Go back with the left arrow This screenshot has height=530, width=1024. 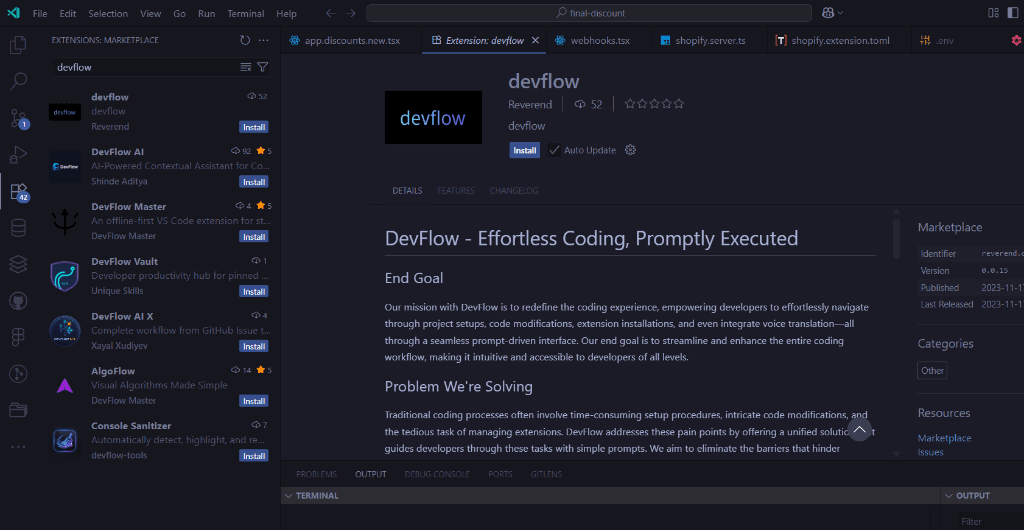point(330,13)
